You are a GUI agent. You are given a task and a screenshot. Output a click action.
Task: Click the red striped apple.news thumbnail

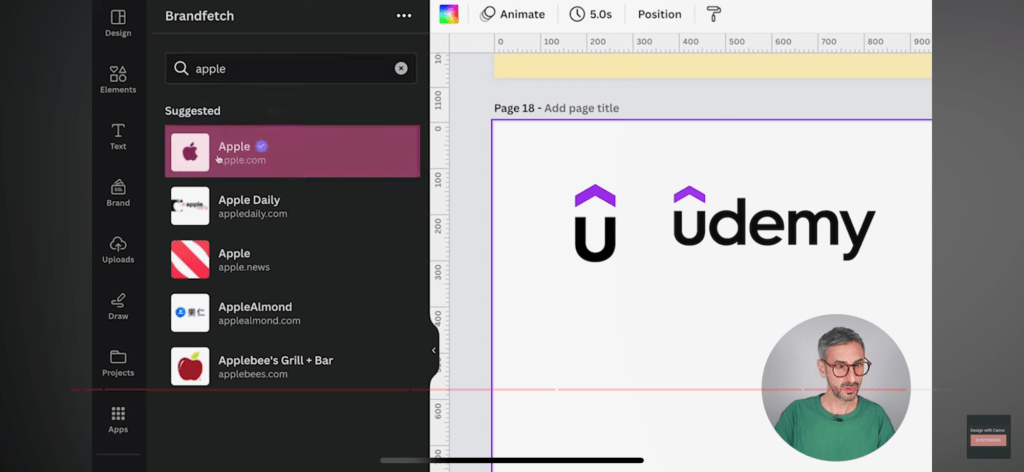[x=190, y=259]
